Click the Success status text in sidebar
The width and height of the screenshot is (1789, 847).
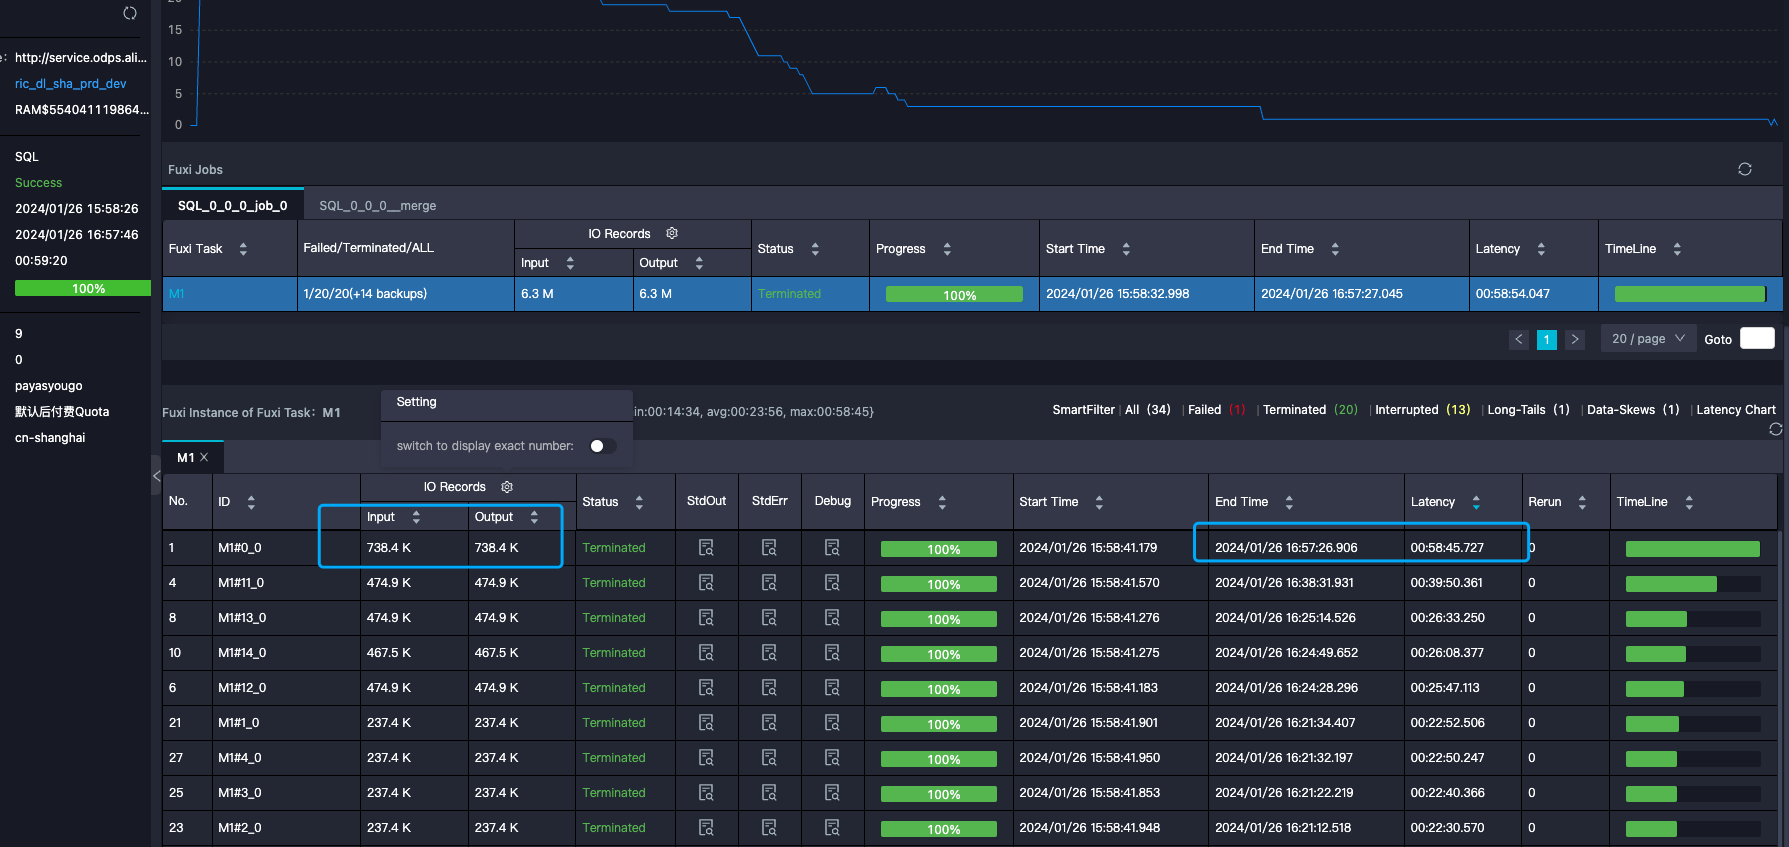coord(38,183)
